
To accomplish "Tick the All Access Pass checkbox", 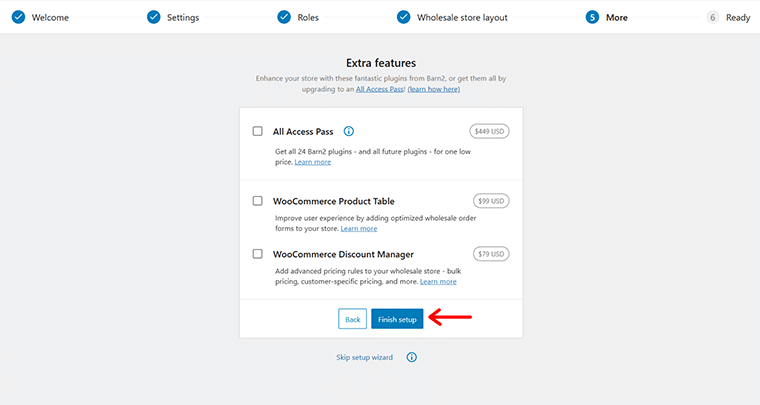I will click(258, 131).
